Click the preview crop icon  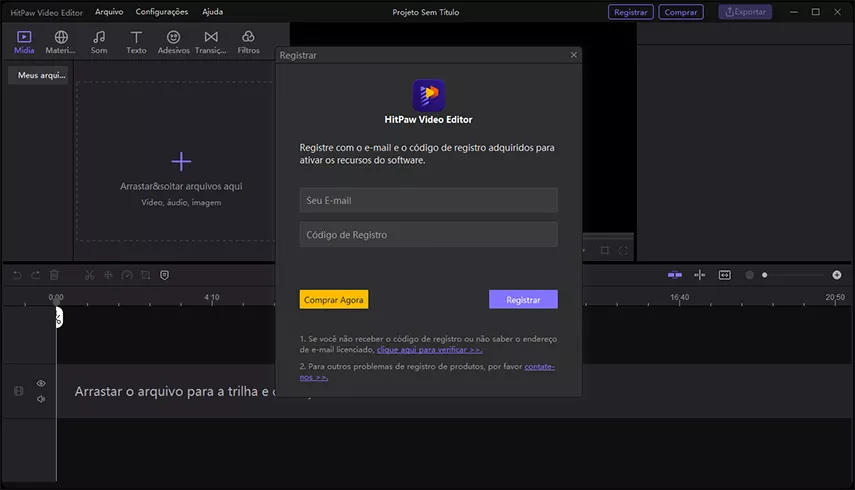pos(605,250)
